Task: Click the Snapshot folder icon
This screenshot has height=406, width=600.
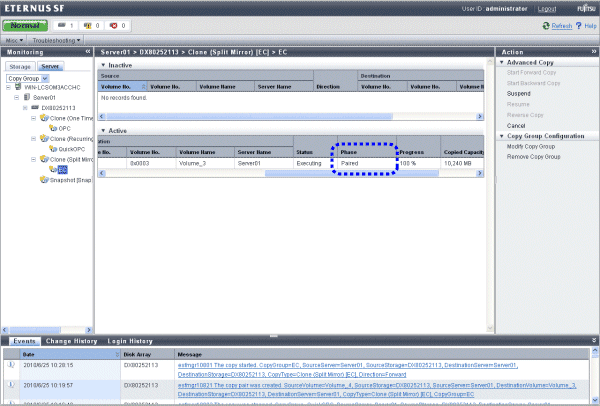Action: pos(44,179)
